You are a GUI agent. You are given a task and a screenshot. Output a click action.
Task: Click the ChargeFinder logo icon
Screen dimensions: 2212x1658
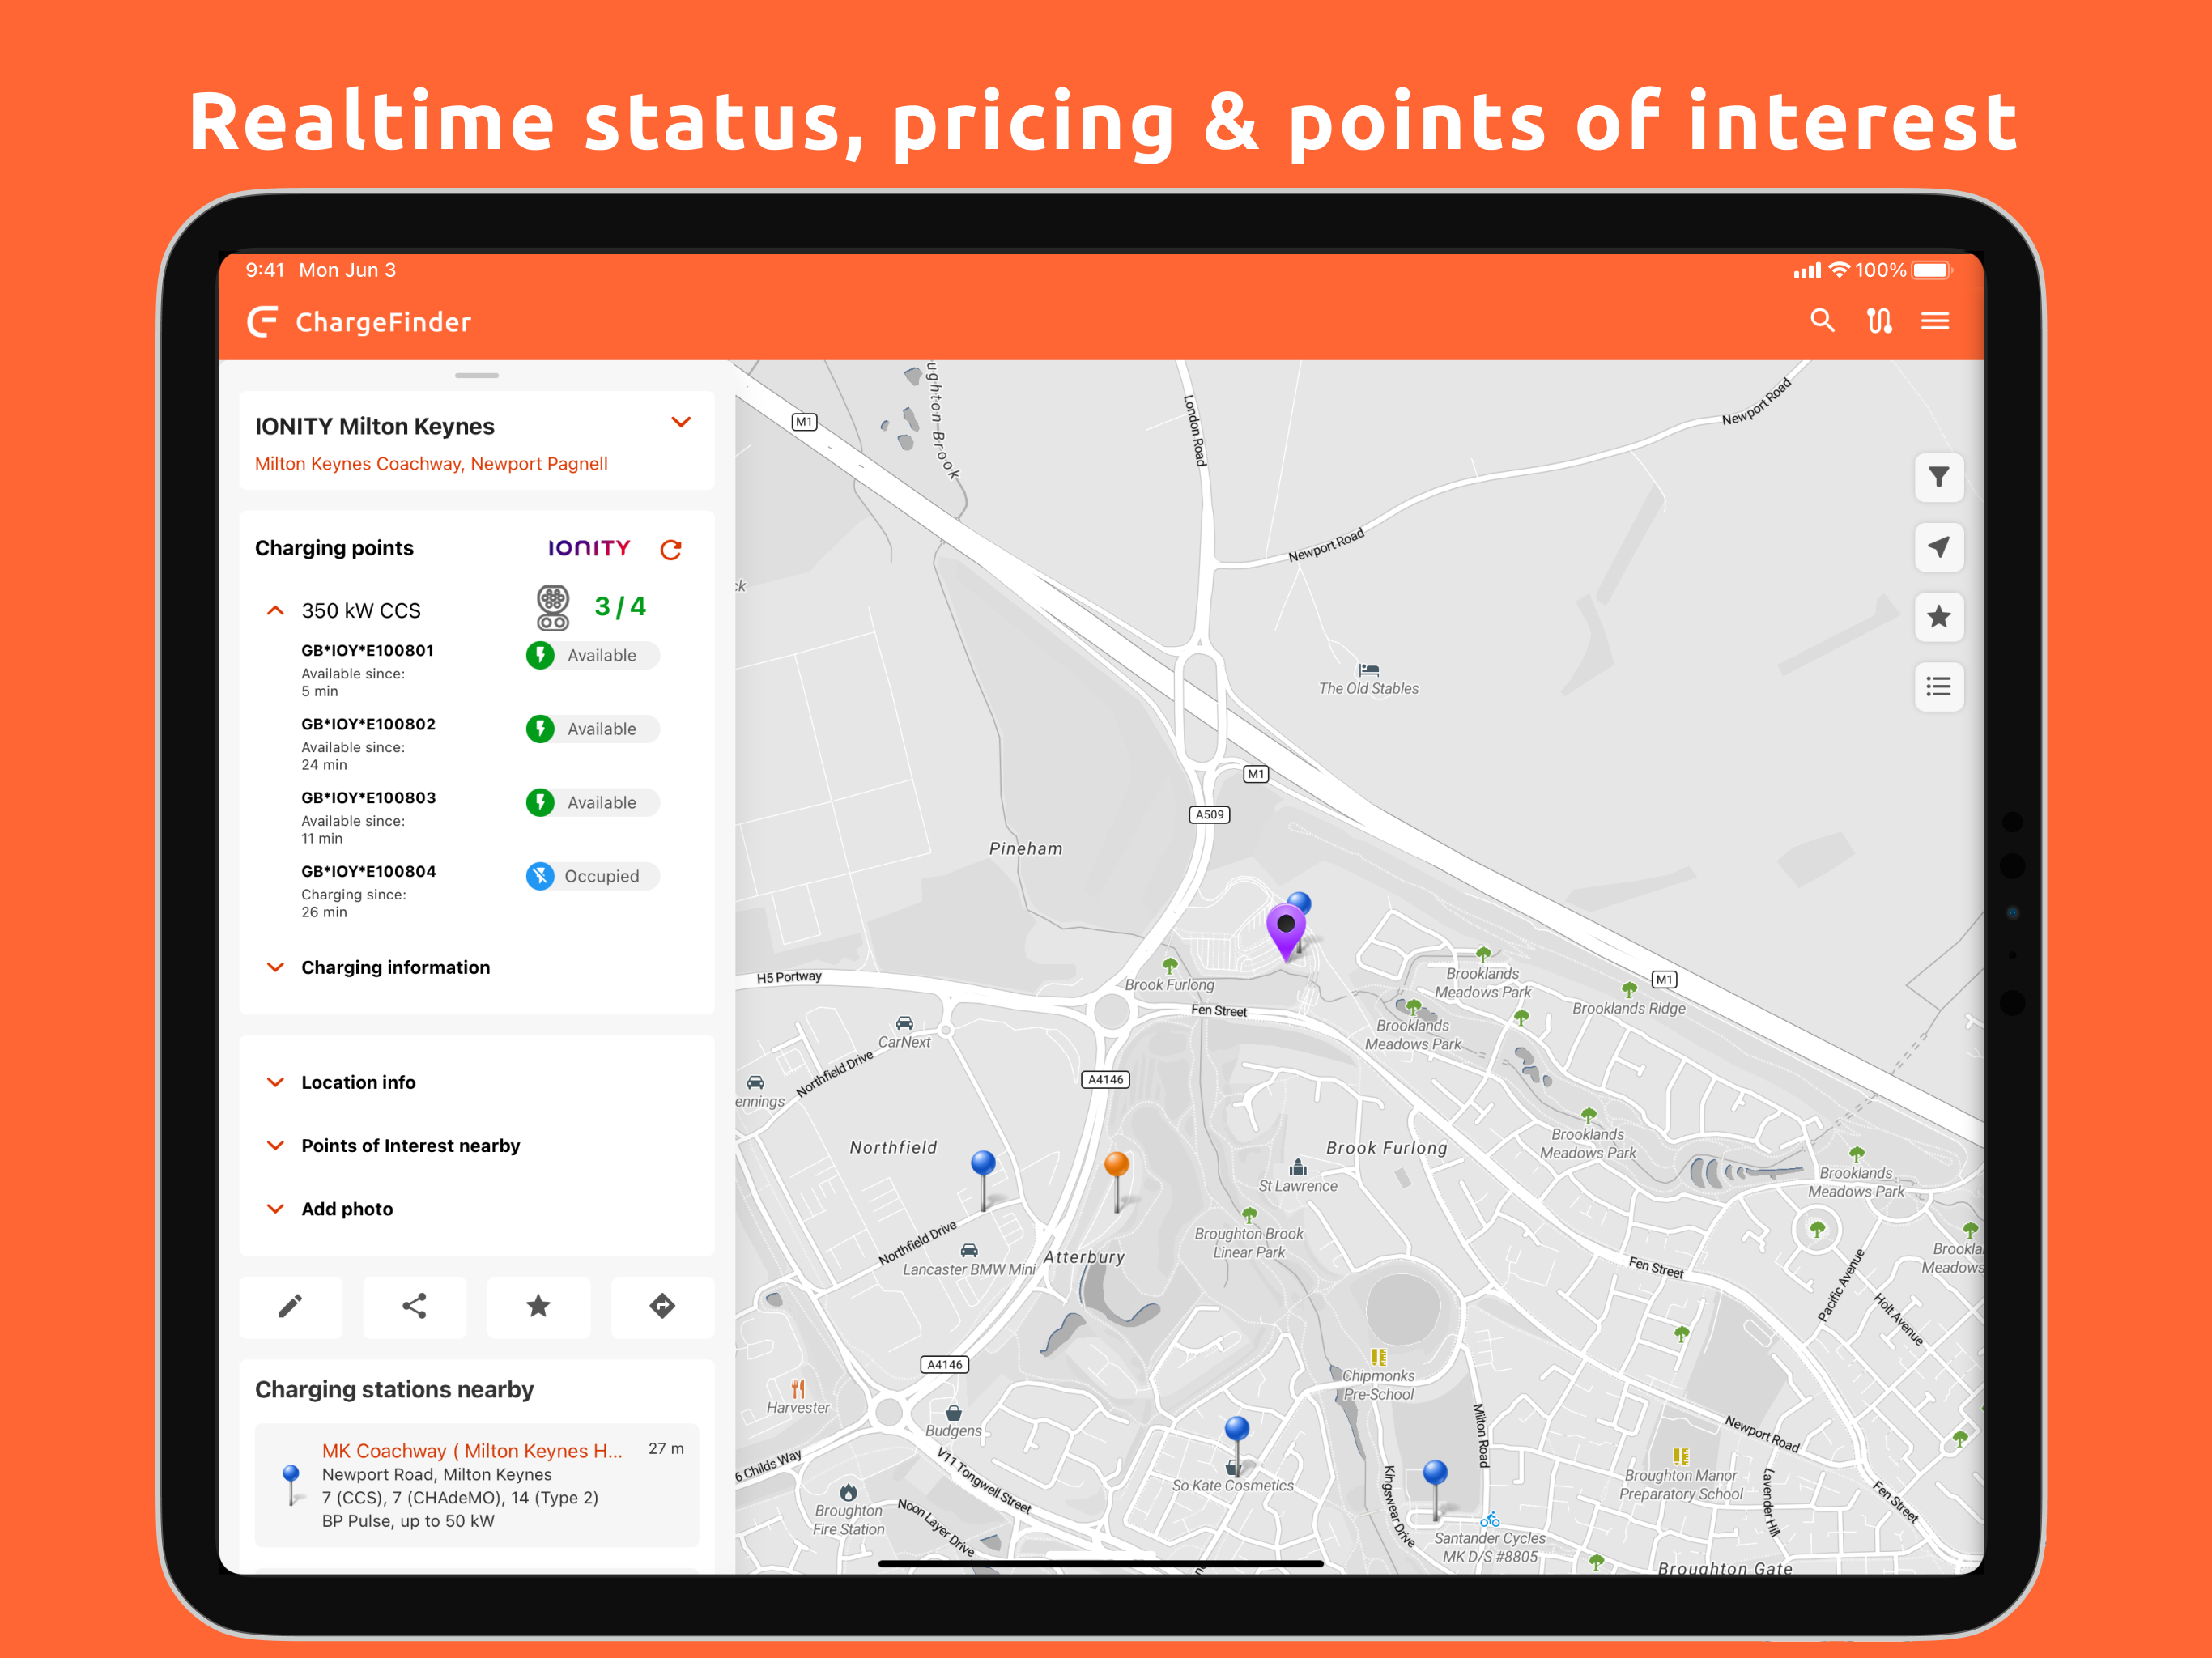click(x=262, y=322)
